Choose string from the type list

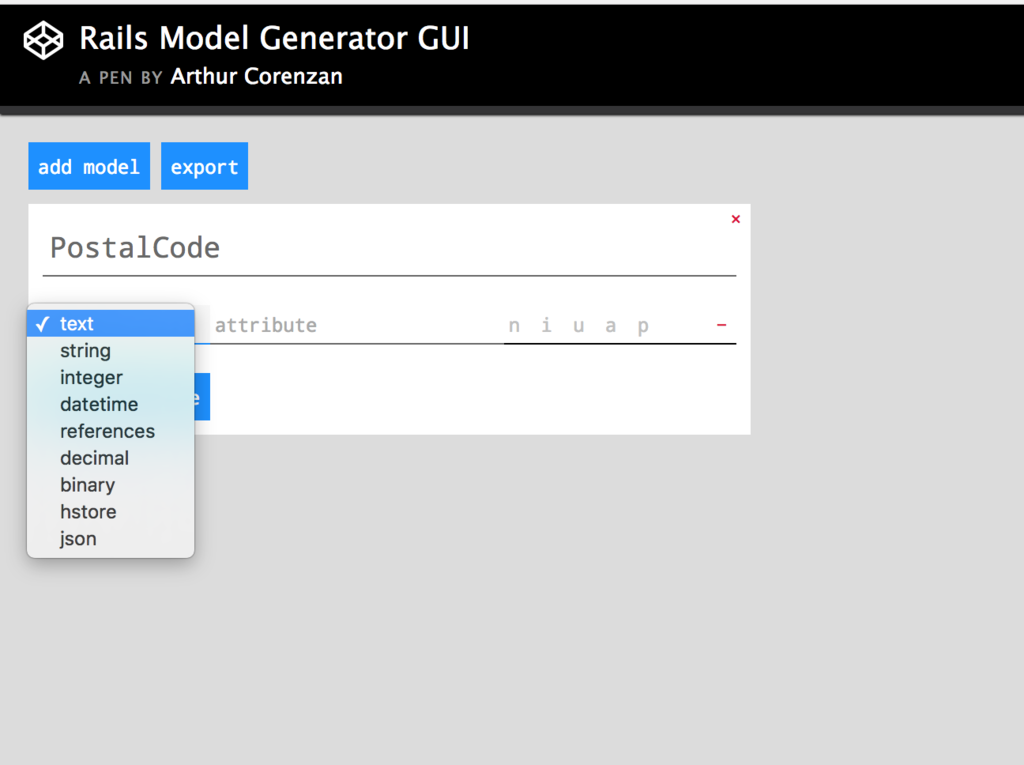[110, 350]
